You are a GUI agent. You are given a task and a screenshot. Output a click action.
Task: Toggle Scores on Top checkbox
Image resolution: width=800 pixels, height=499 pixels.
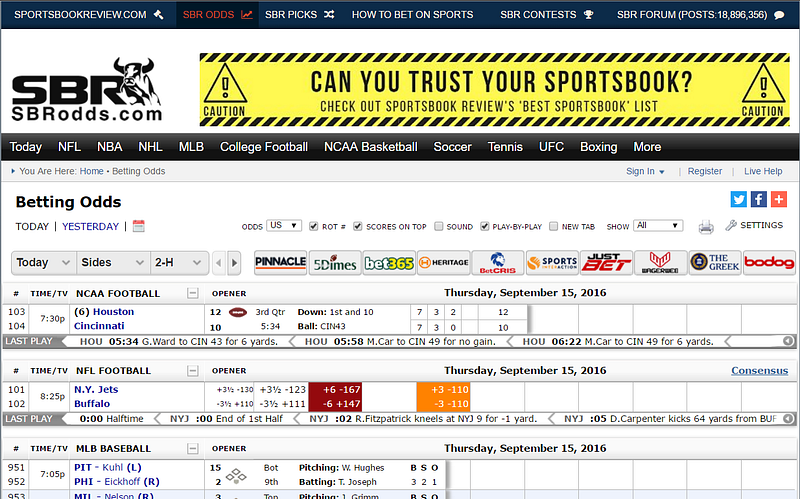(x=358, y=226)
